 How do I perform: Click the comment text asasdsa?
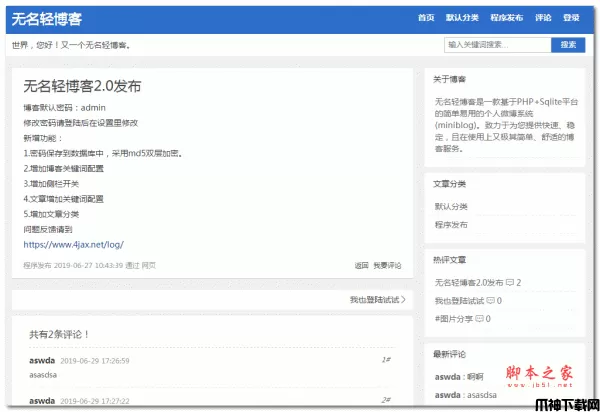pyautogui.click(x=43, y=375)
